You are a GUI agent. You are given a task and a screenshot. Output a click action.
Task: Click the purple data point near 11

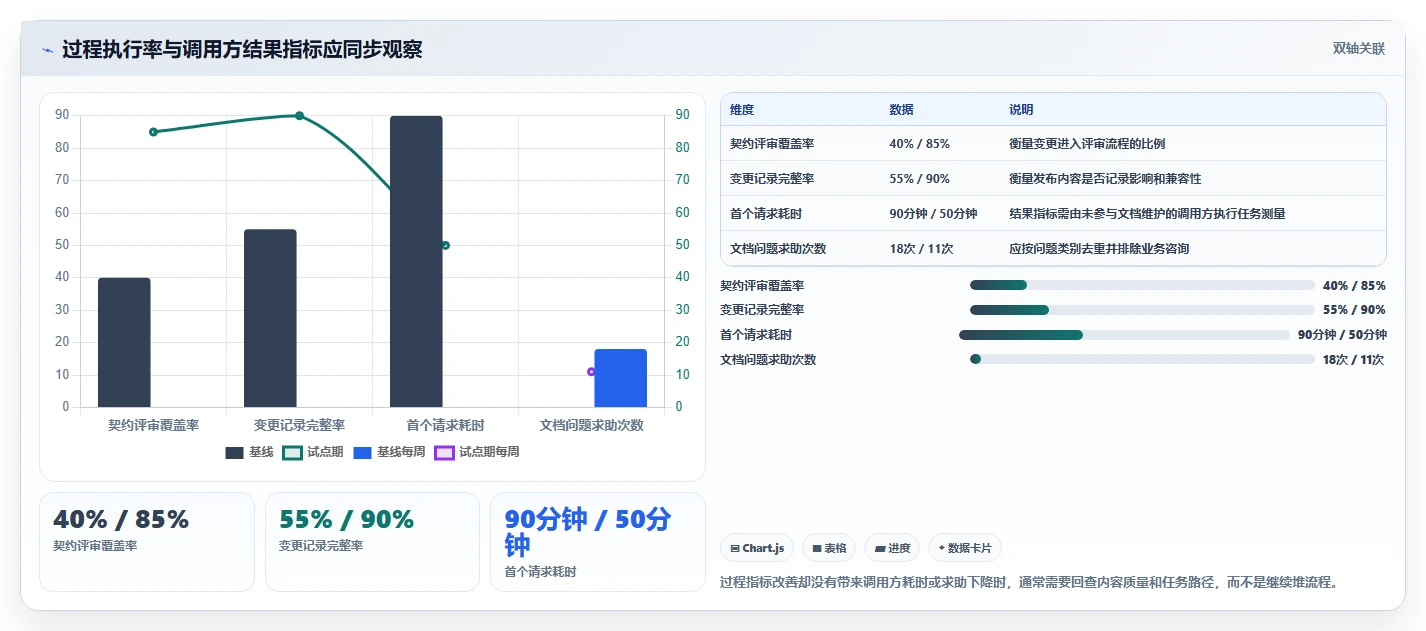click(591, 372)
